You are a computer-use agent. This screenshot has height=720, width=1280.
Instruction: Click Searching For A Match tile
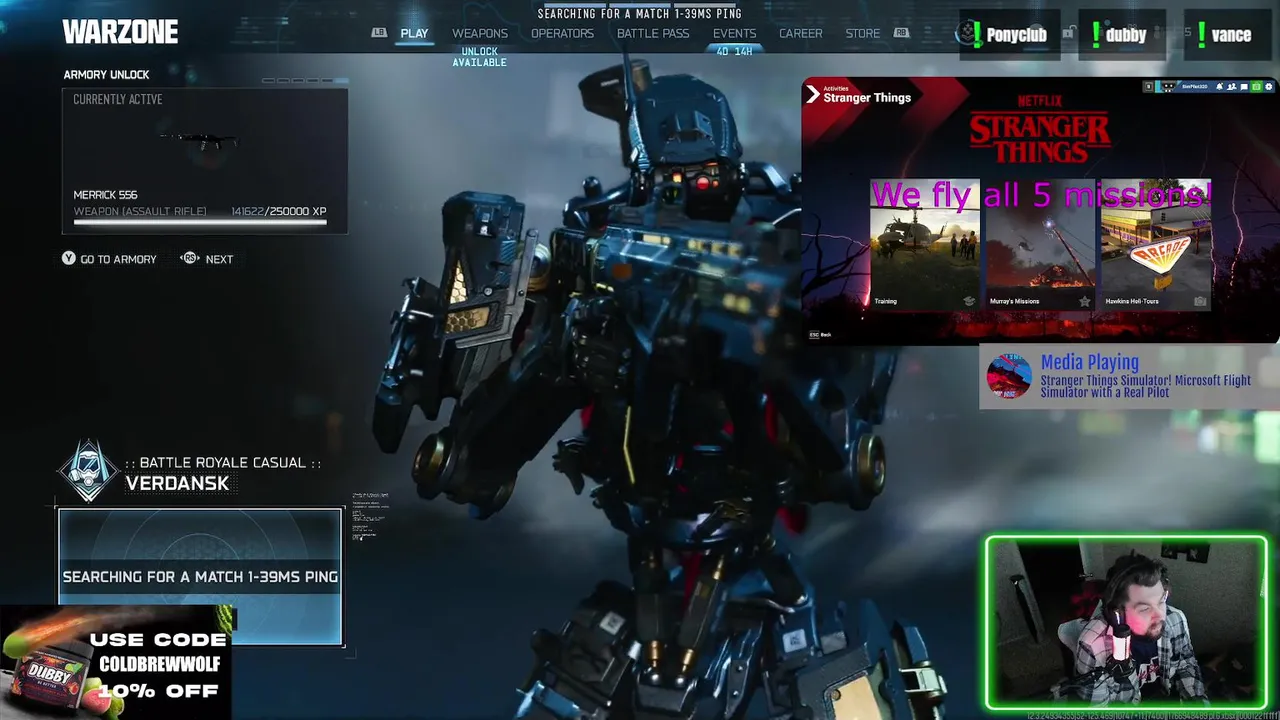200,577
